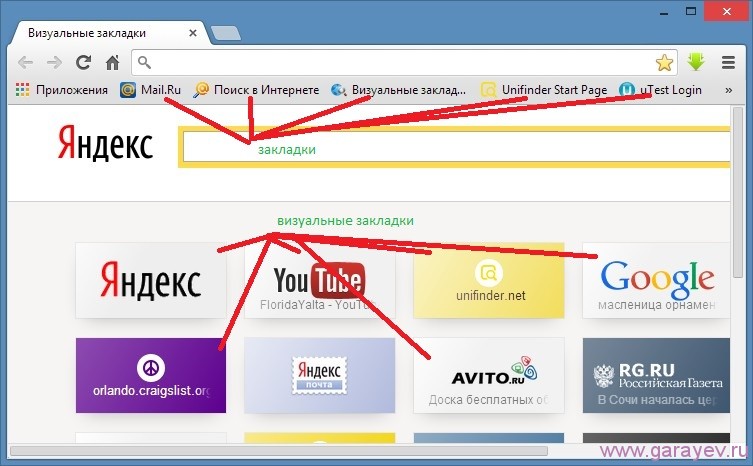
Task: Open a new tab
Action: pyautogui.click(x=226, y=33)
